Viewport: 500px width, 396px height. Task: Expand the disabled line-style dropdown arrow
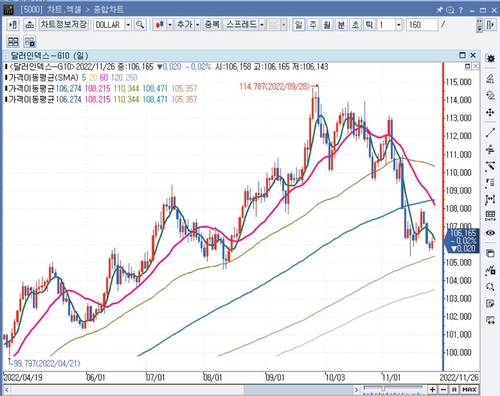point(284,25)
